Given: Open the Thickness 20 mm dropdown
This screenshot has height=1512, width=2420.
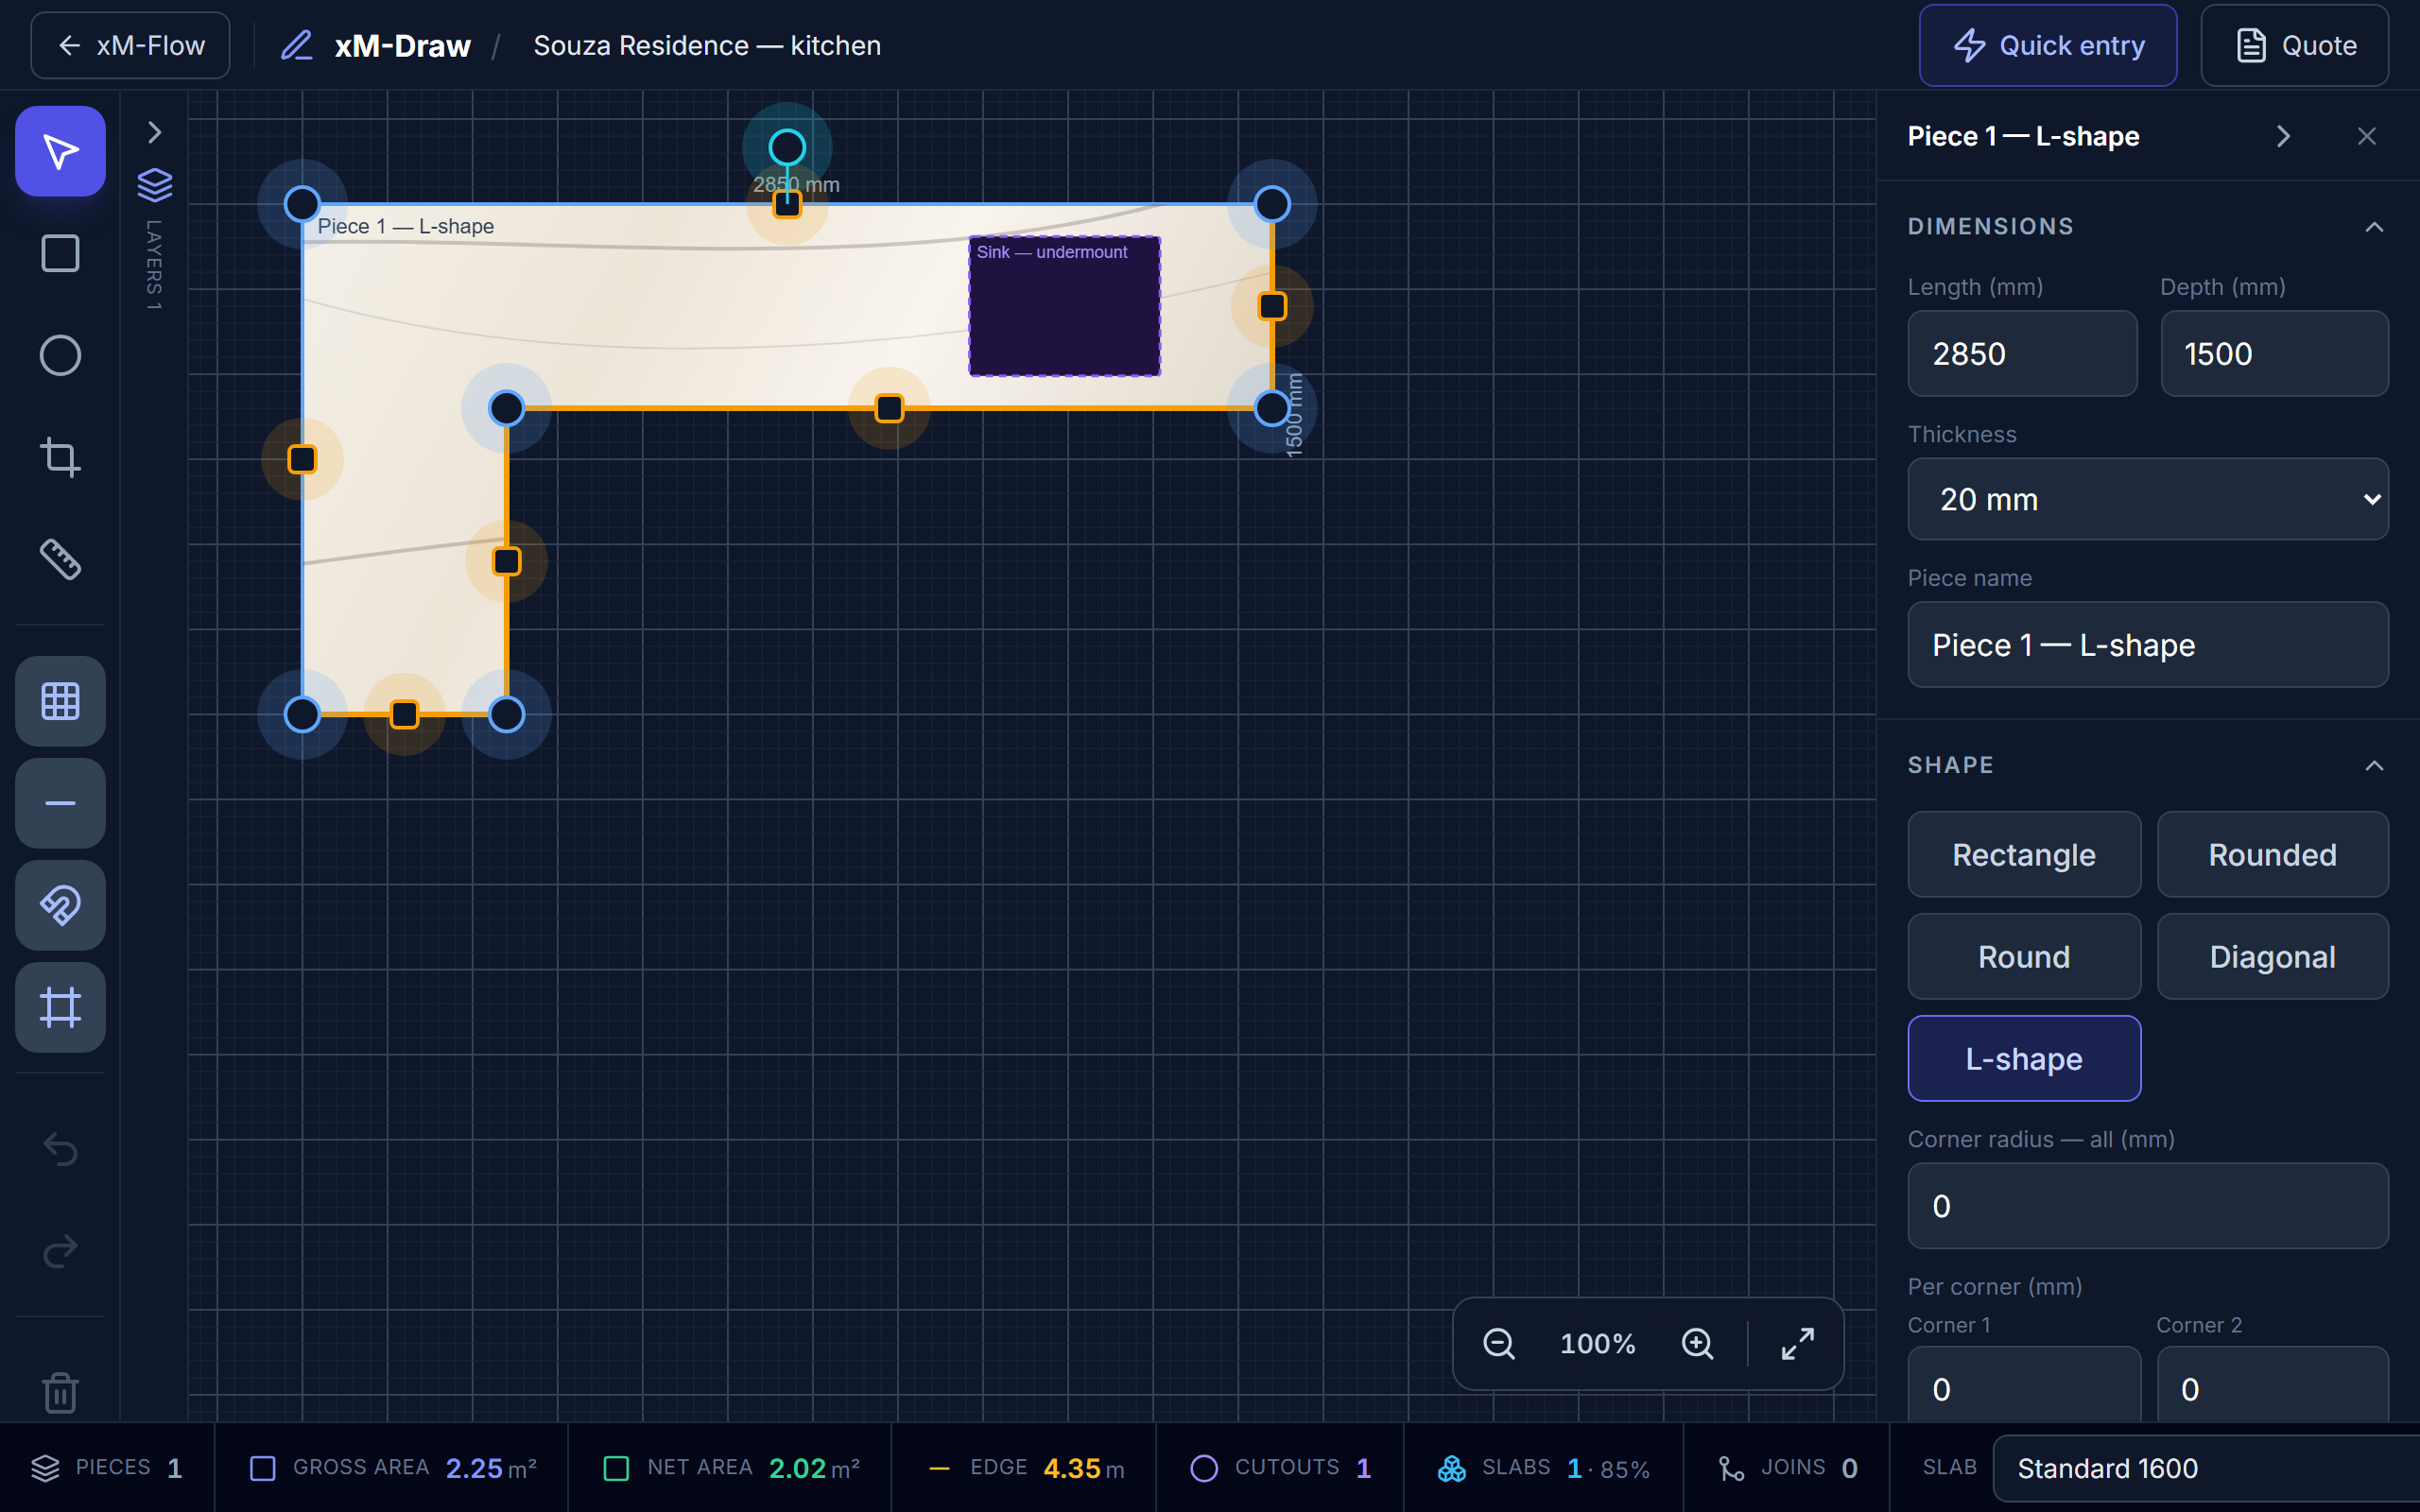Looking at the screenshot, I should click(x=2147, y=499).
